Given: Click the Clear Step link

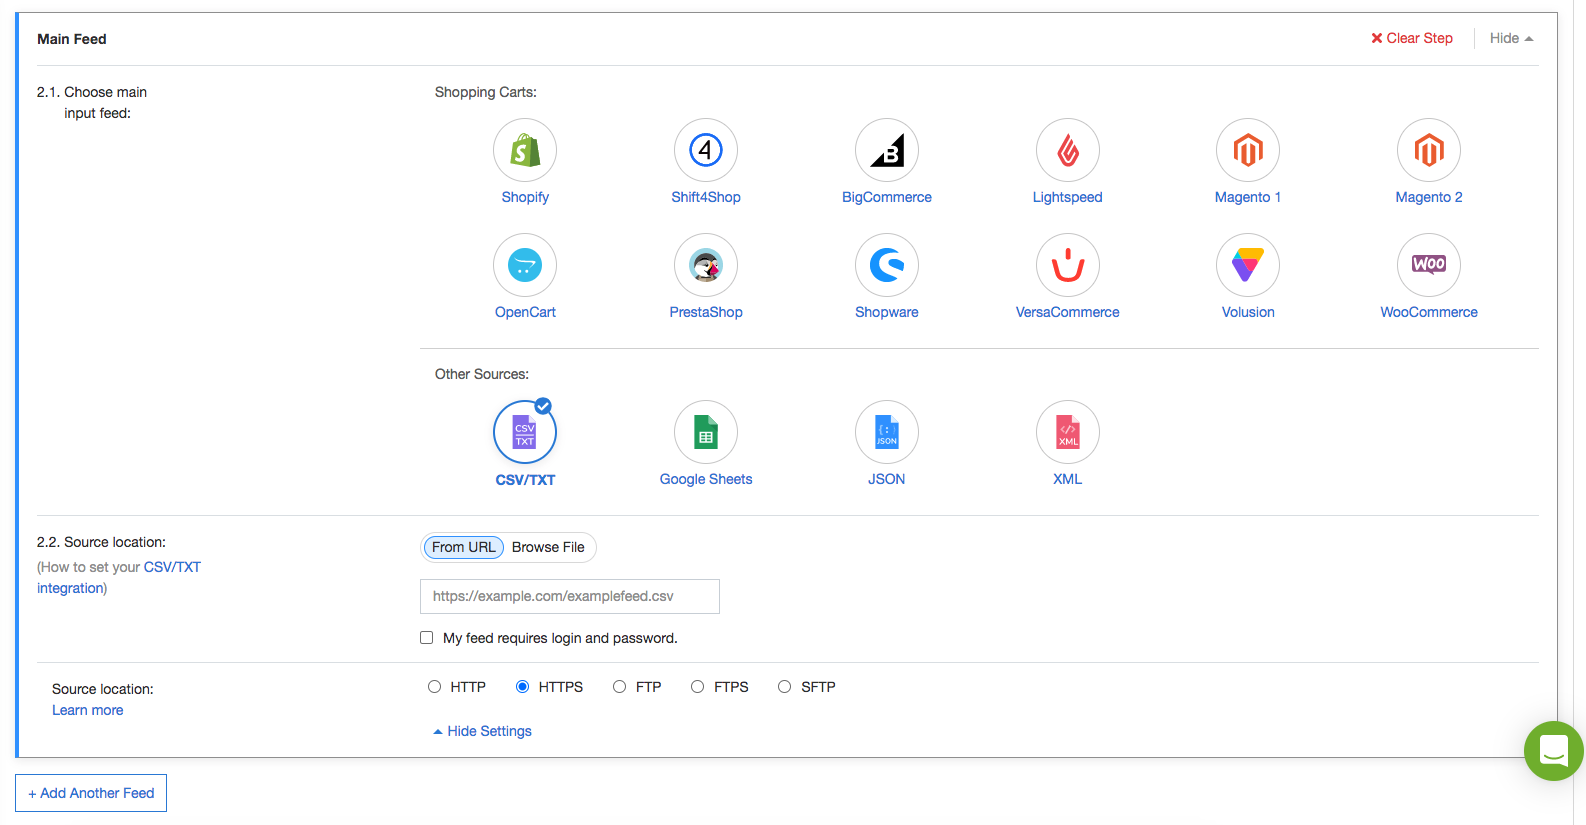Looking at the screenshot, I should click(1412, 38).
